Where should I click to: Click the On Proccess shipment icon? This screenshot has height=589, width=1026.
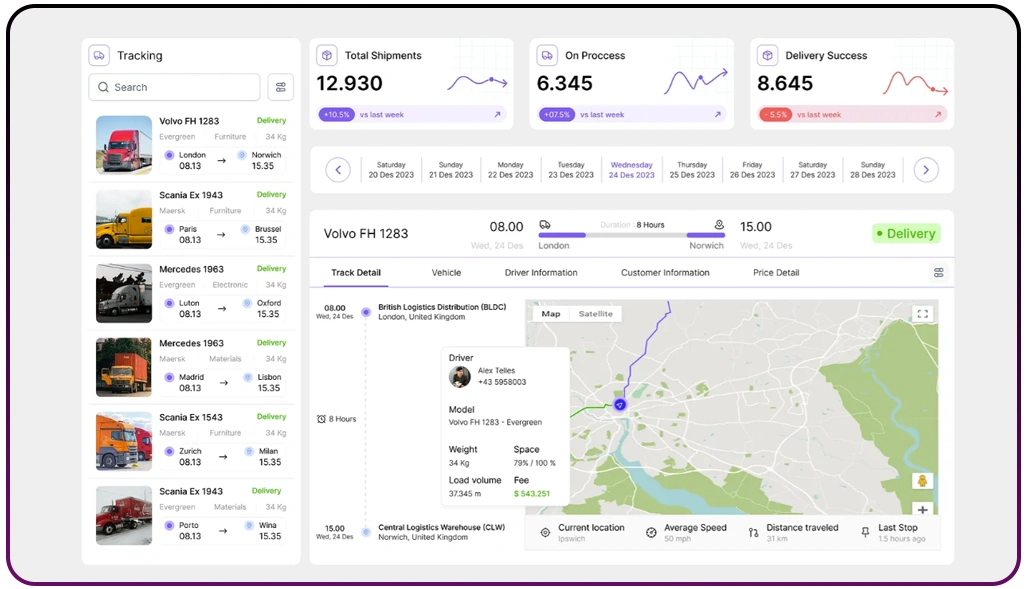coord(545,55)
